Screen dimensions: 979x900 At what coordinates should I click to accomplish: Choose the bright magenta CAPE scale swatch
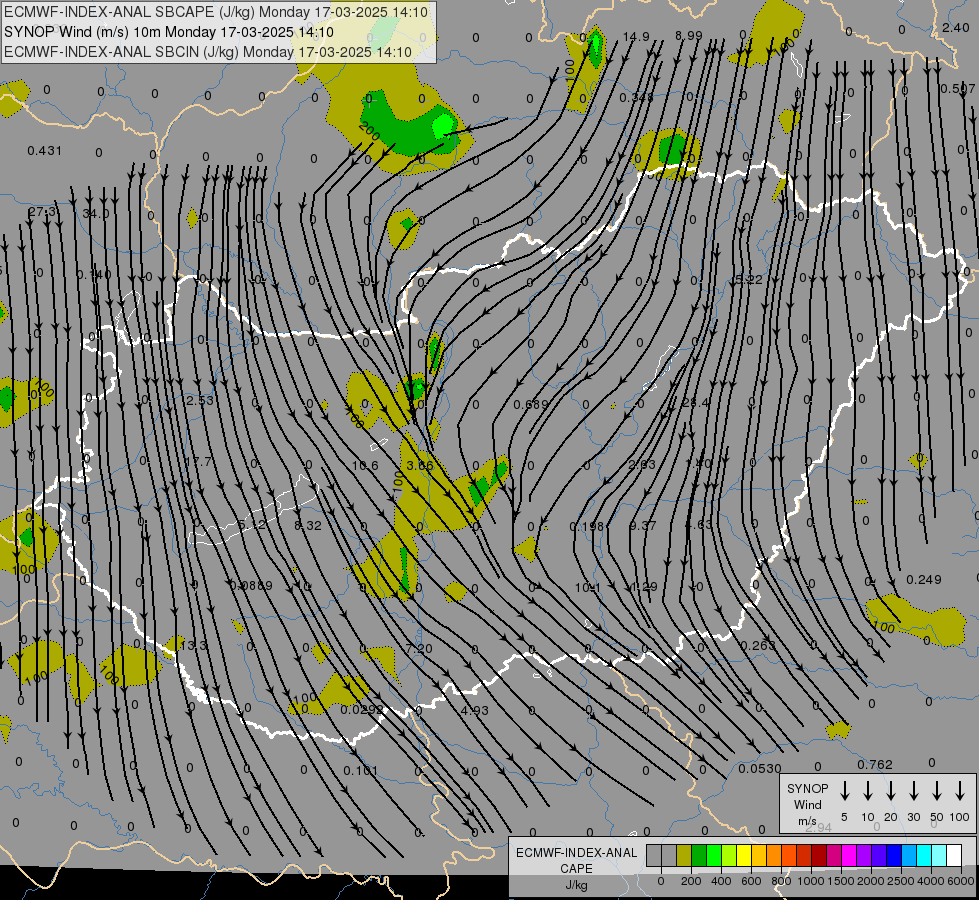tap(849, 856)
